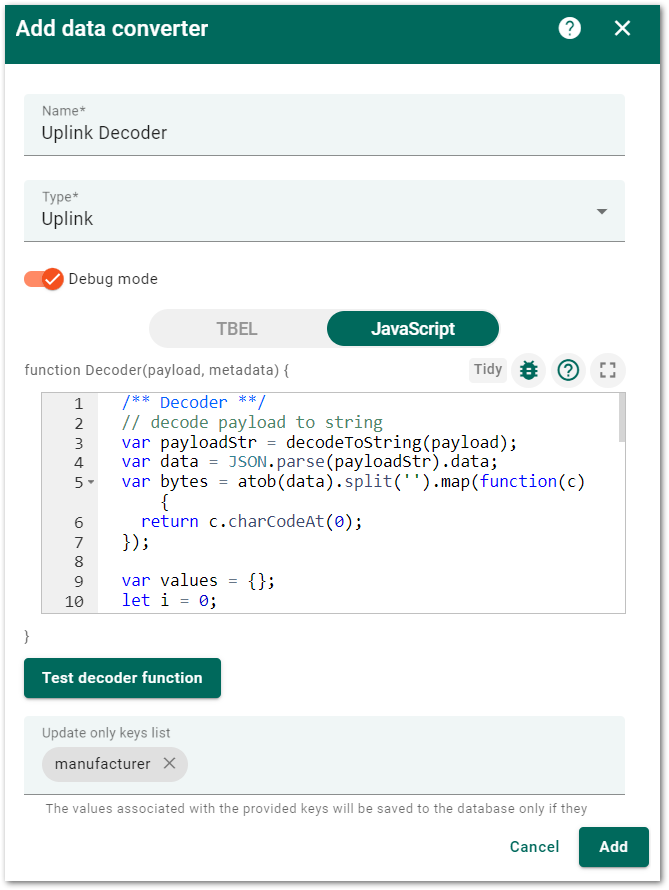Viewport: 669px width, 890px height.
Task: Click the 'return c.charCodeAt(0);' code line
Action: [x=251, y=521]
